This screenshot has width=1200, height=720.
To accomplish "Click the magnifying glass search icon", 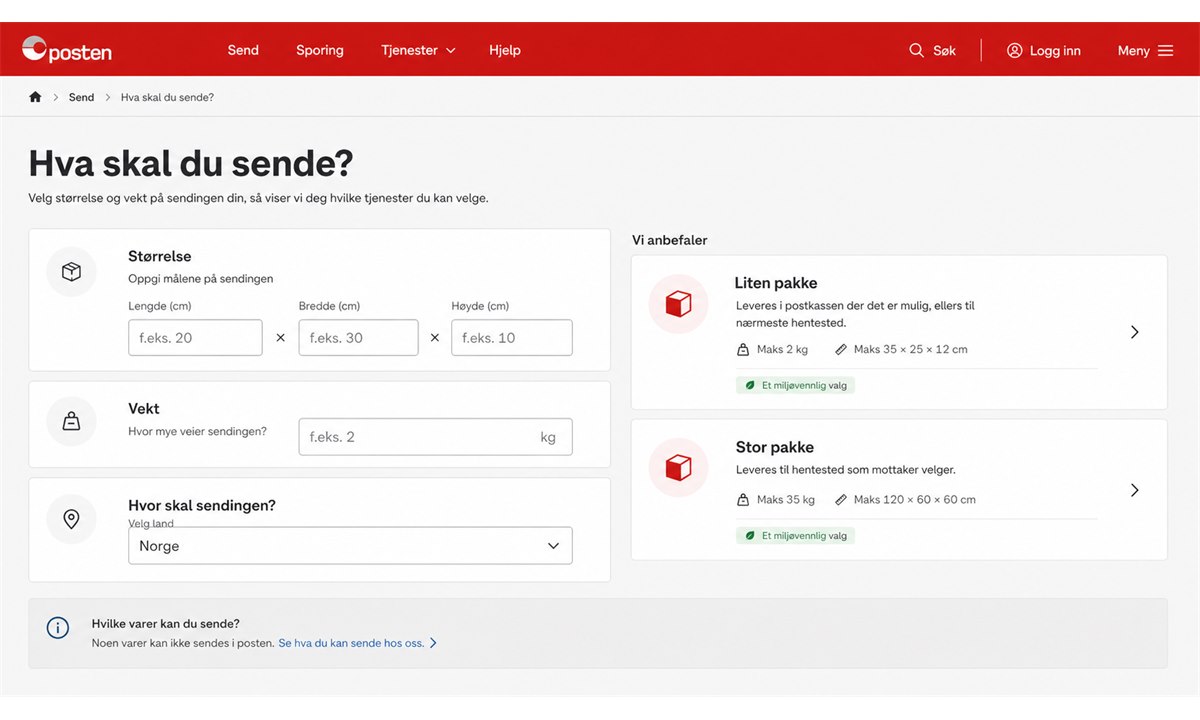I will coord(916,50).
